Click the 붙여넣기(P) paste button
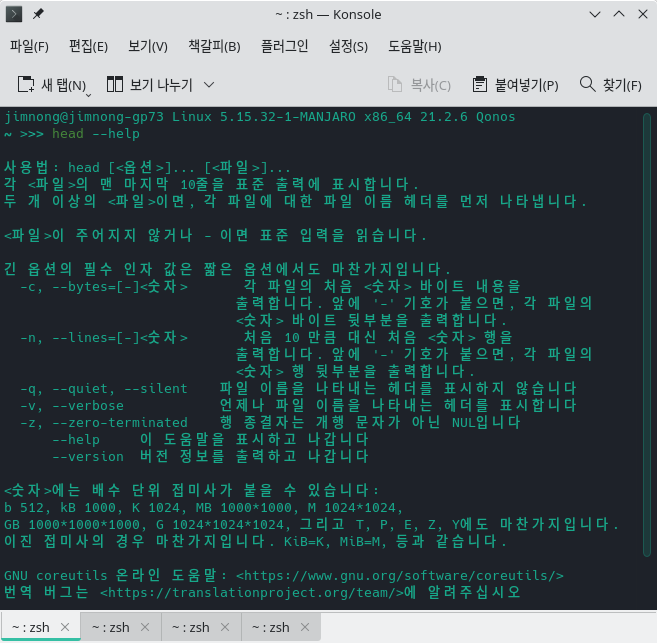657x643 pixels. point(515,85)
